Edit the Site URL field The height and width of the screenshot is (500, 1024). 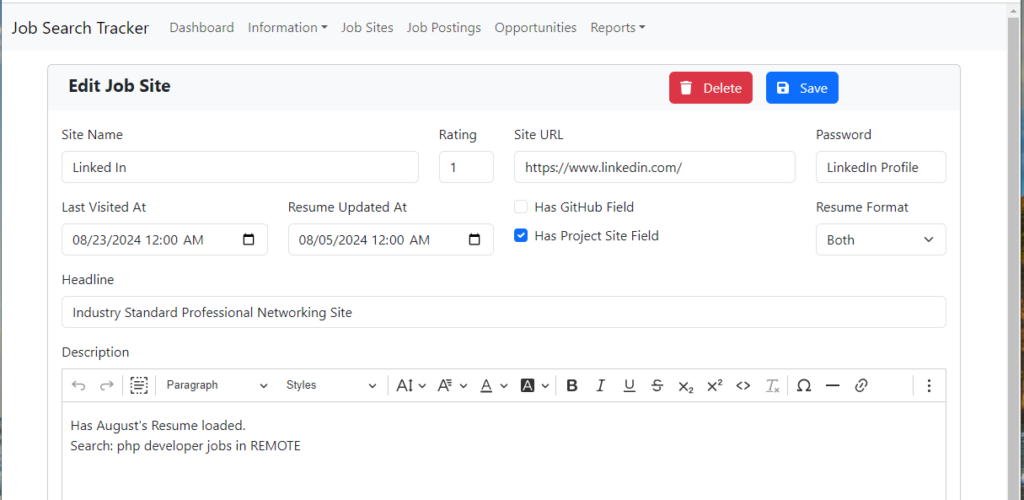(x=655, y=167)
